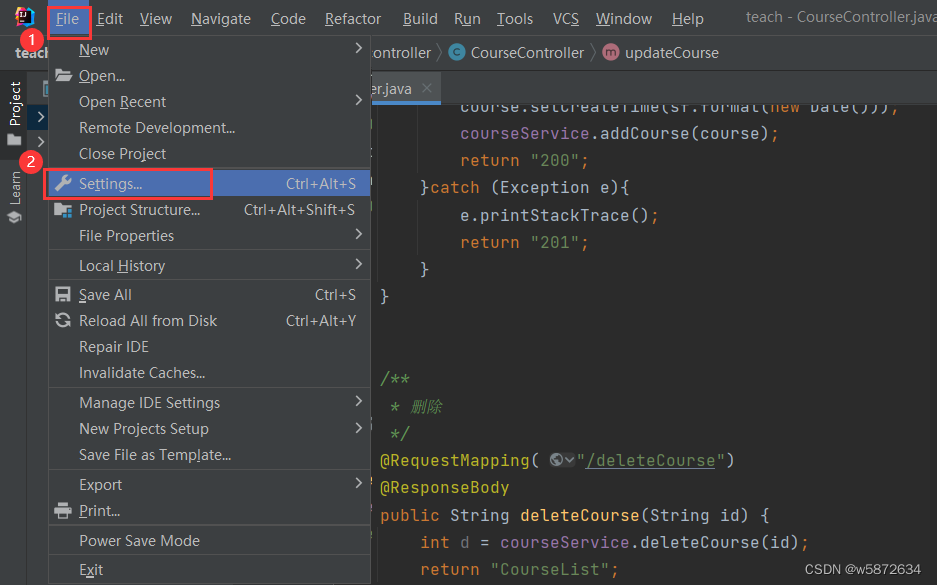The width and height of the screenshot is (937, 585).
Task: Click the CourseController class icon in breadcrumb
Action: 456,53
